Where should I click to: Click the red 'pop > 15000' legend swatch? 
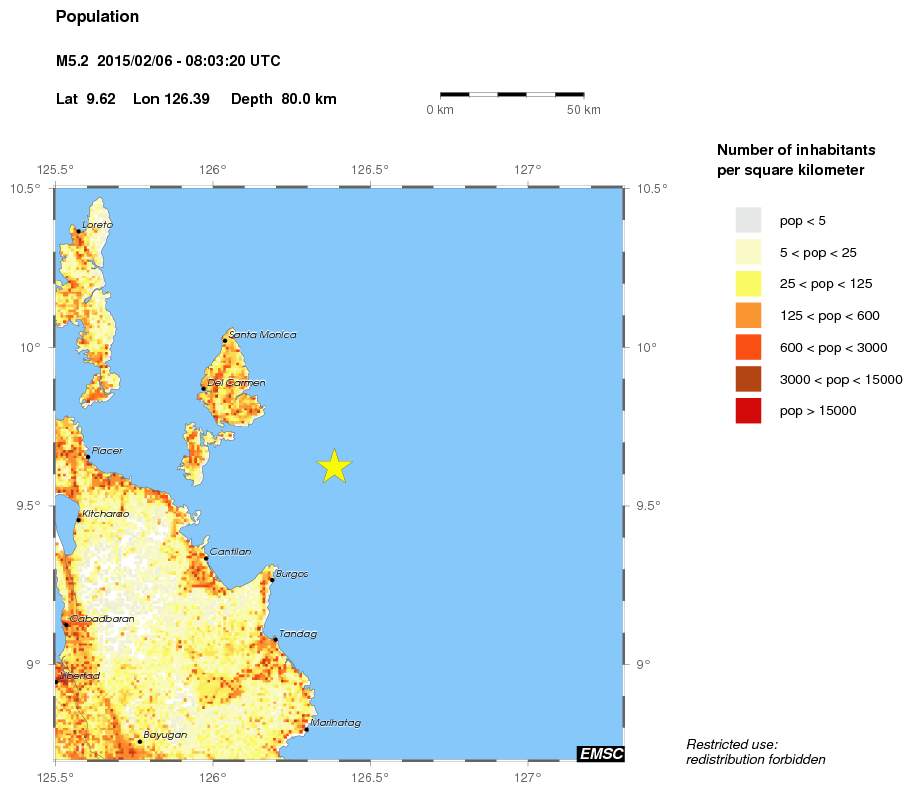[x=748, y=410]
